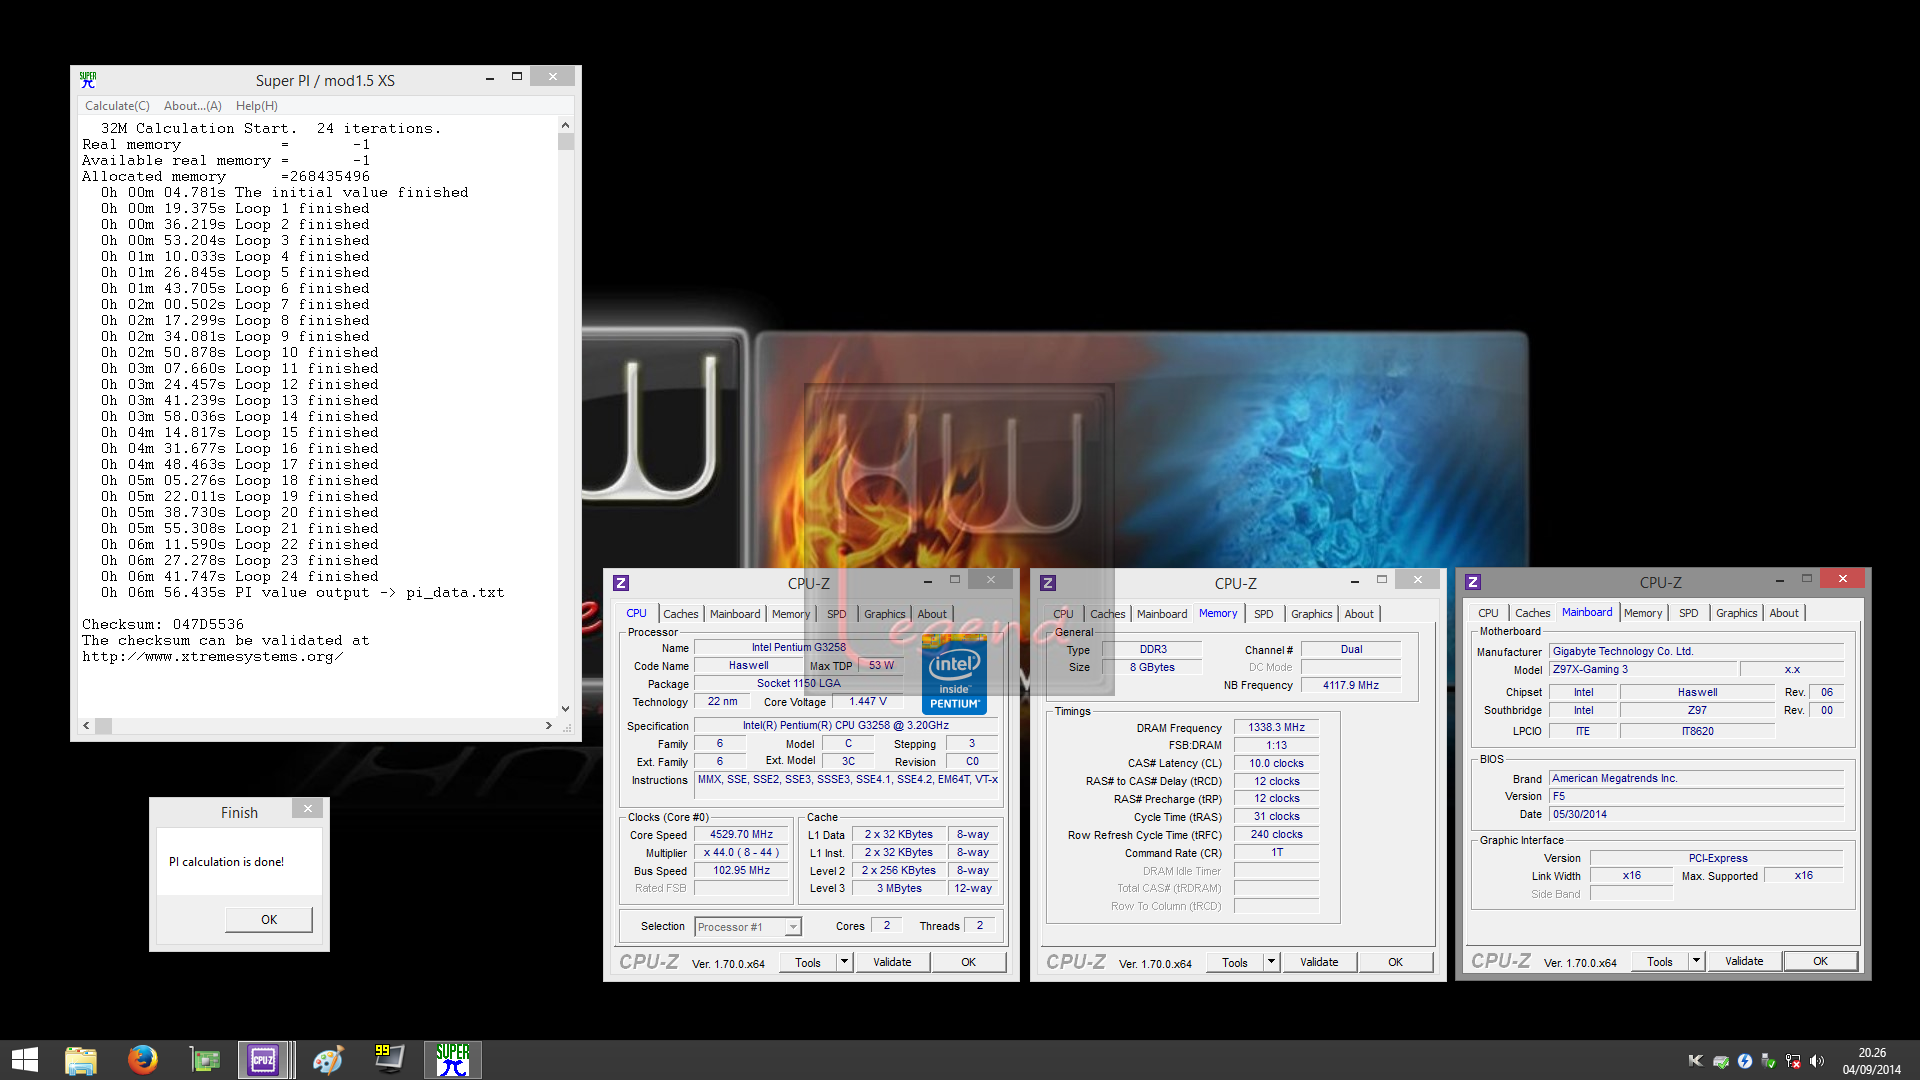Image resolution: width=1920 pixels, height=1080 pixels.
Task: Switch to CPU-Z in the taskbar
Action: [x=265, y=1060]
